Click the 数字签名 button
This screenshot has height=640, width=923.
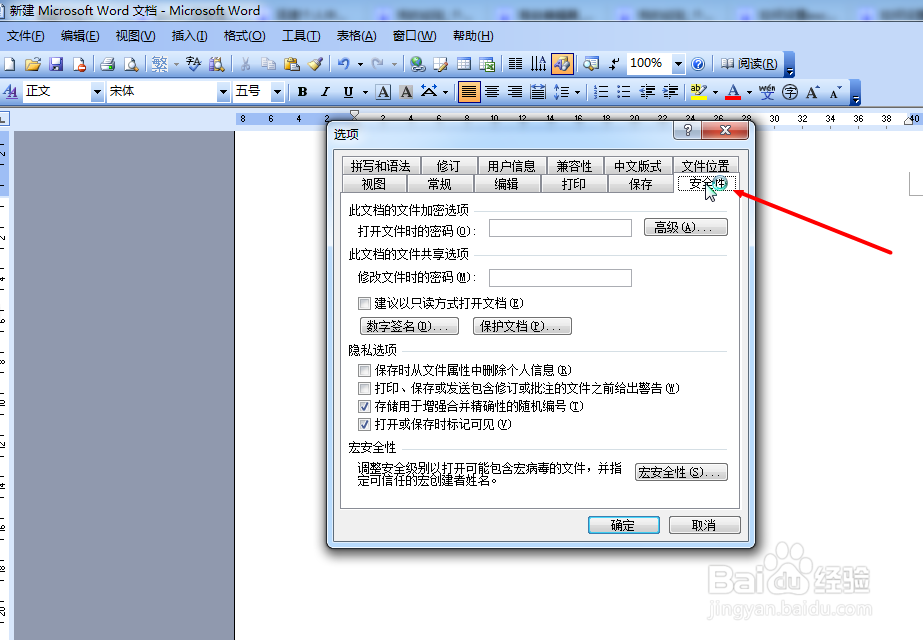tap(409, 326)
